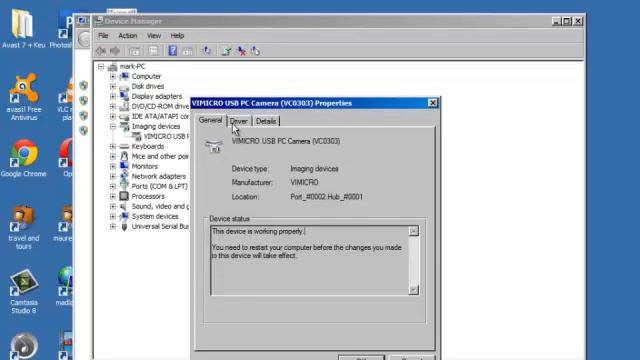Click the Network adapters category icon

click(x=124, y=176)
